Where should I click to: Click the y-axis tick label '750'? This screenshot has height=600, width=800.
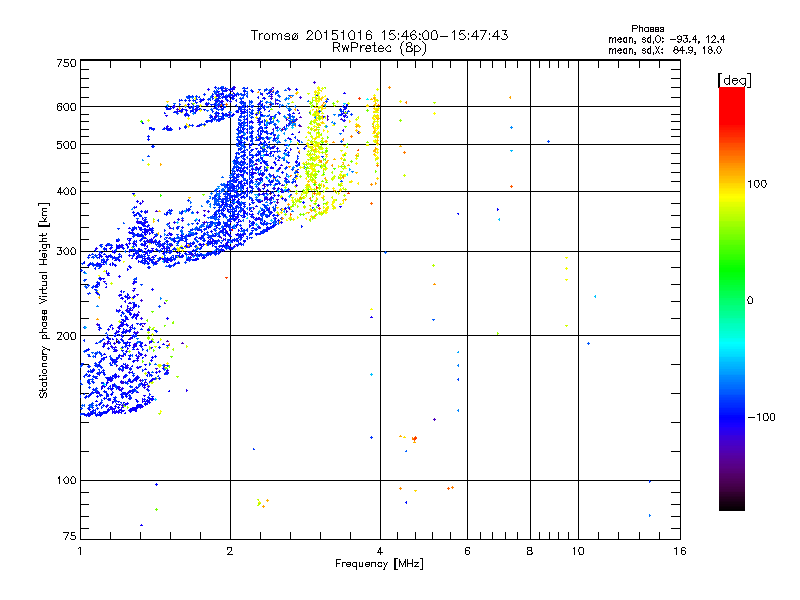(66, 63)
